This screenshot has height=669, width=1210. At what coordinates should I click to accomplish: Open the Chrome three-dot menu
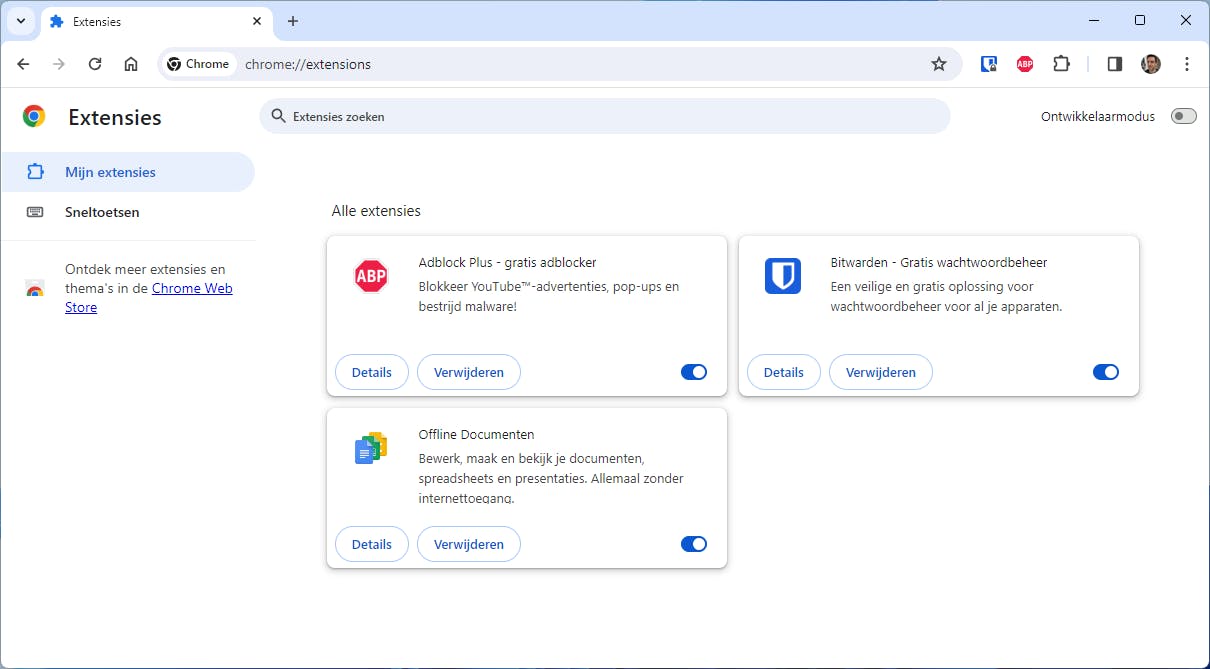(x=1186, y=63)
